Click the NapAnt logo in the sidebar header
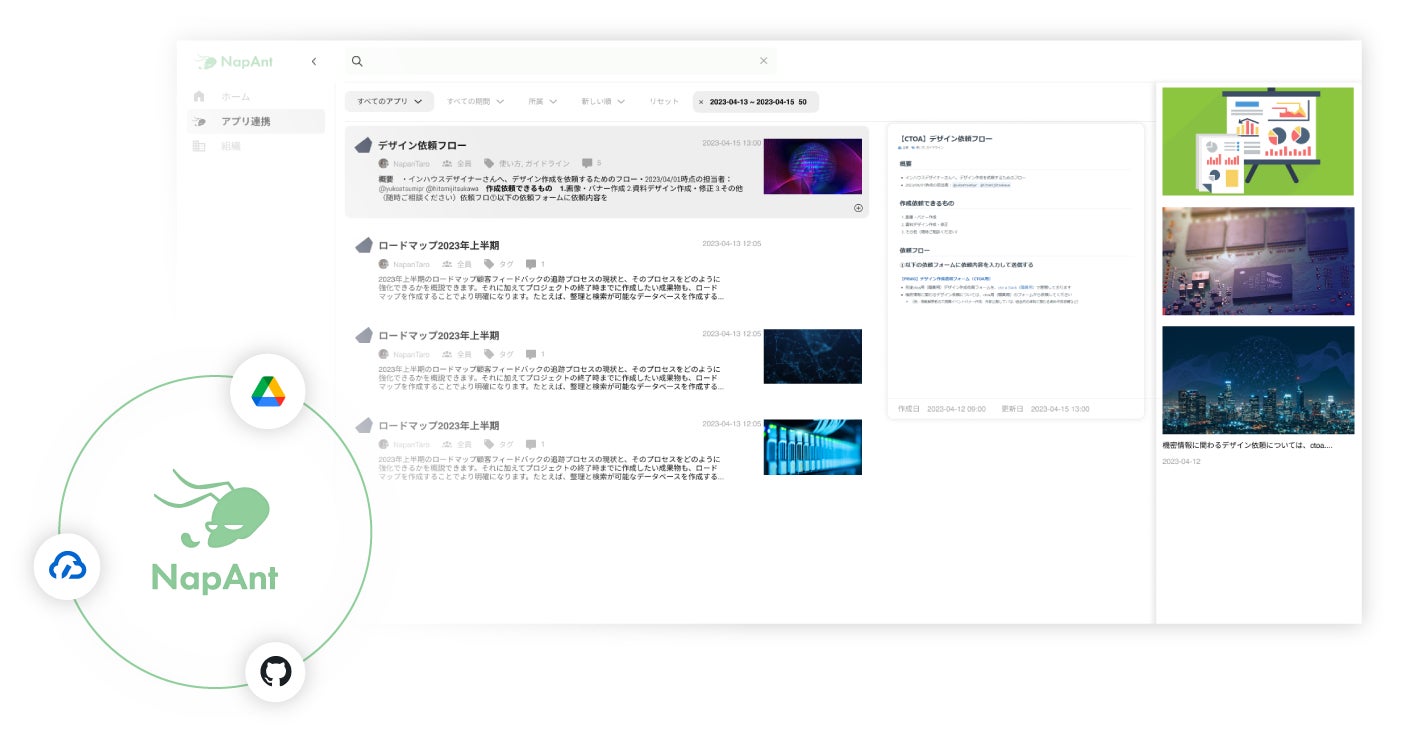 [x=235, y=62]
